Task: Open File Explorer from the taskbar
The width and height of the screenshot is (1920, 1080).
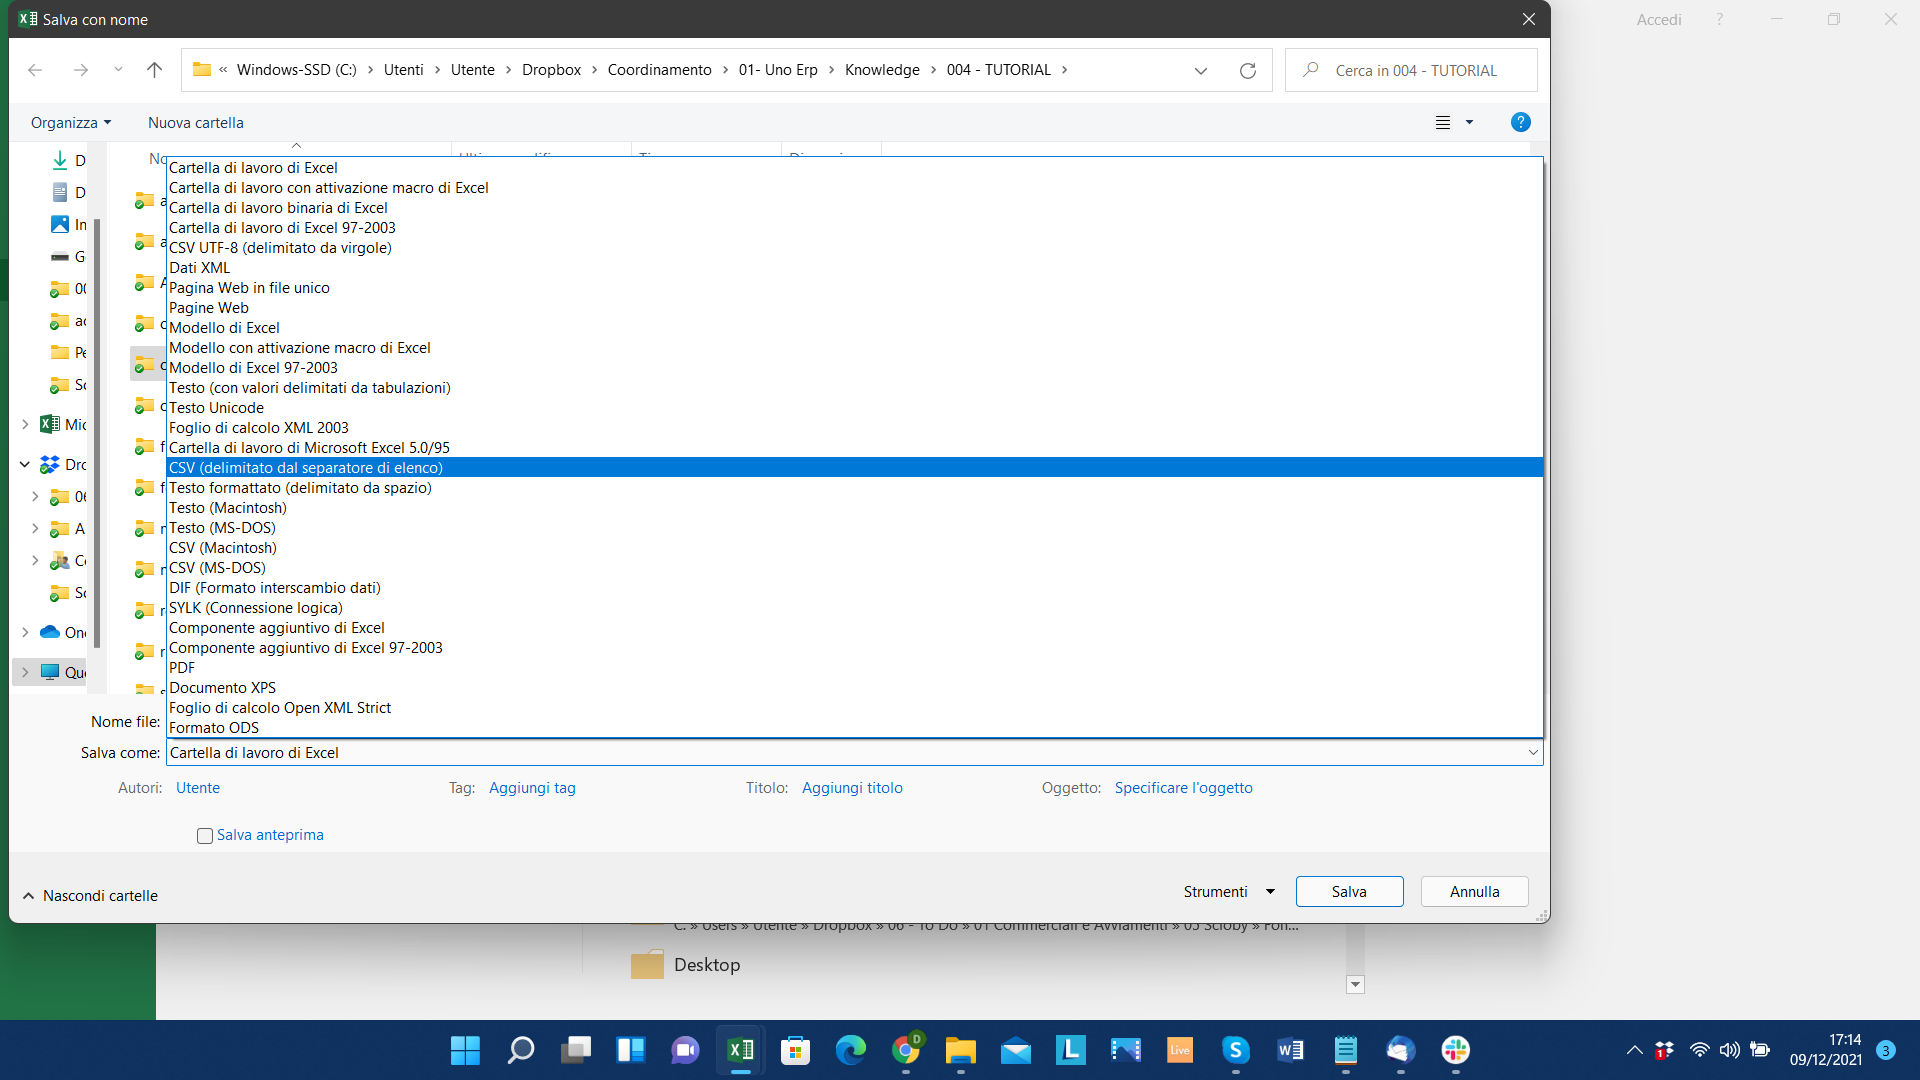Action: coord(960,1050)
